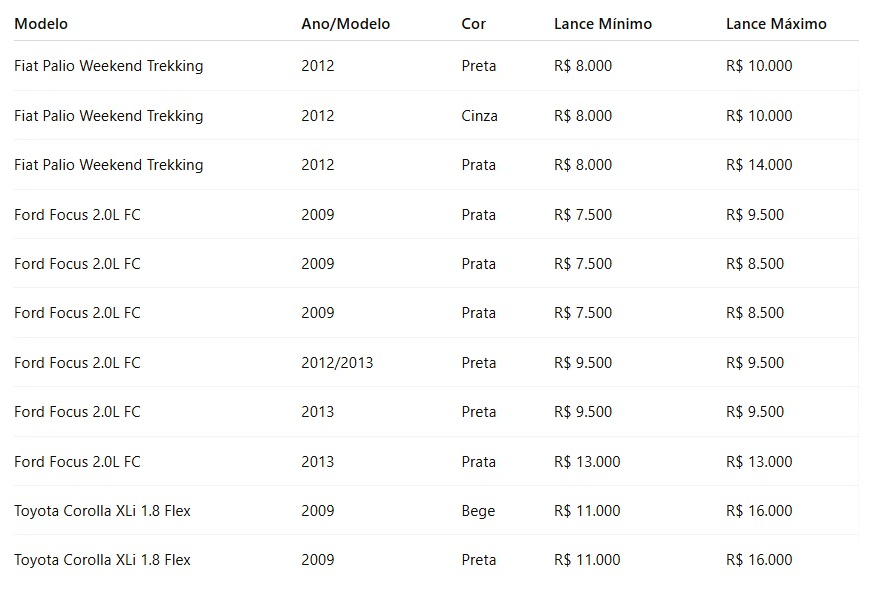The height and width of the screenshot is (596, 869).
Task: Click the Cor column header
Action: tap(473, 24)
